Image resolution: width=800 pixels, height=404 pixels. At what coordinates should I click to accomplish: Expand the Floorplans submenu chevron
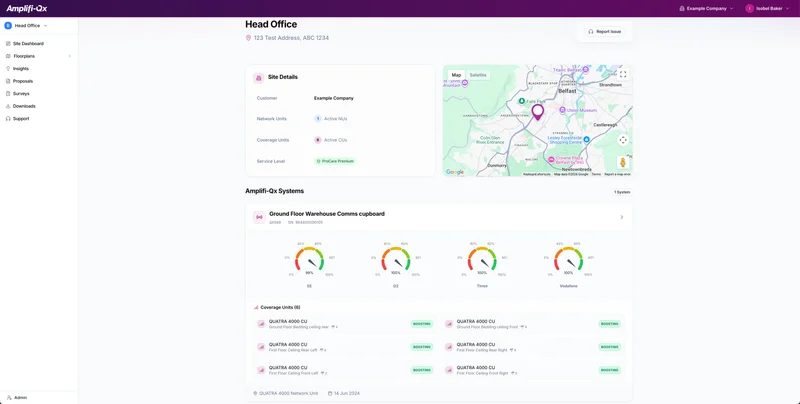click(x=69, y=56)
